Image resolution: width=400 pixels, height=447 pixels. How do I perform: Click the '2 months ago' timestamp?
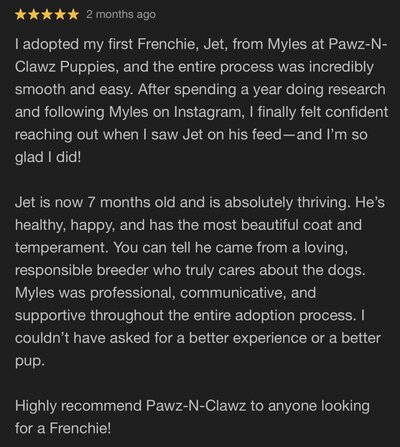pos(121,14)
